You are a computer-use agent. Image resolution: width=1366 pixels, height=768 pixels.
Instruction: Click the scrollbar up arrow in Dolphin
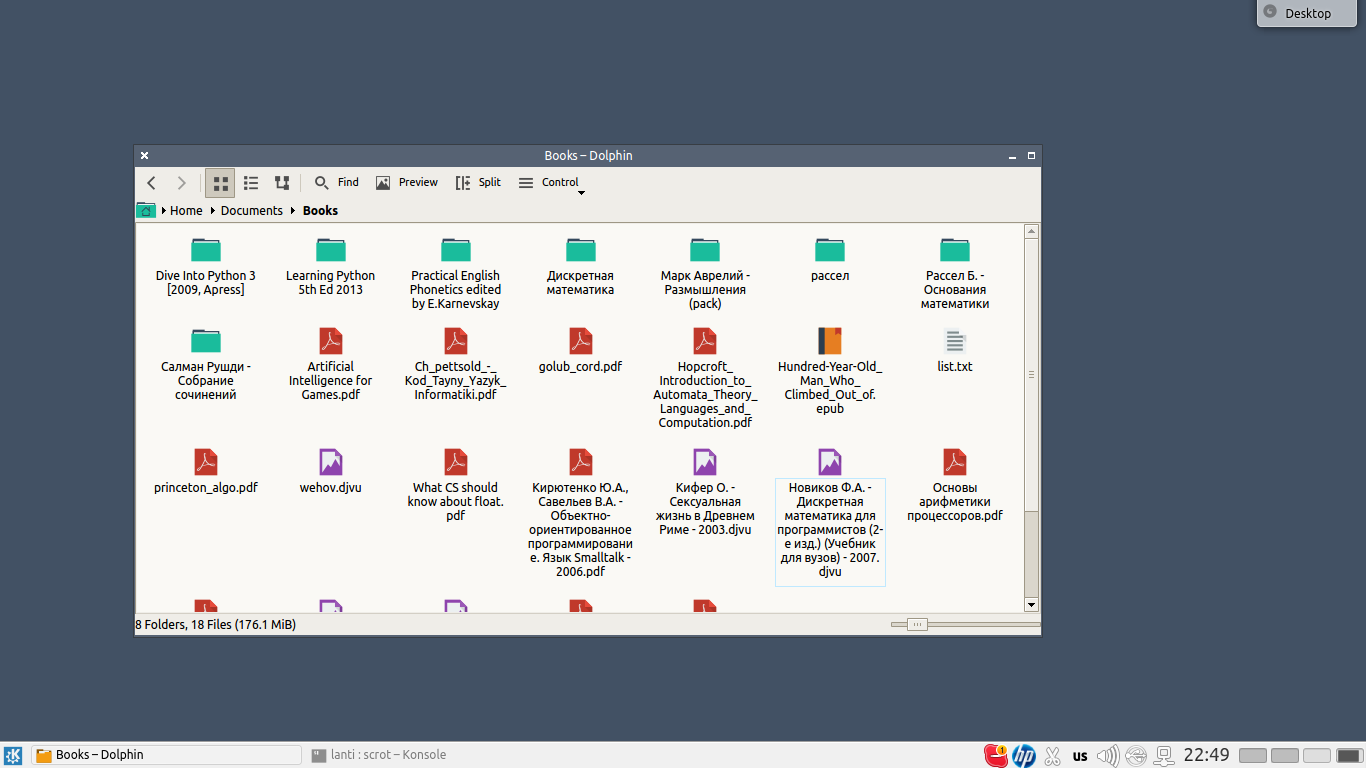(x=1032, y=232)
